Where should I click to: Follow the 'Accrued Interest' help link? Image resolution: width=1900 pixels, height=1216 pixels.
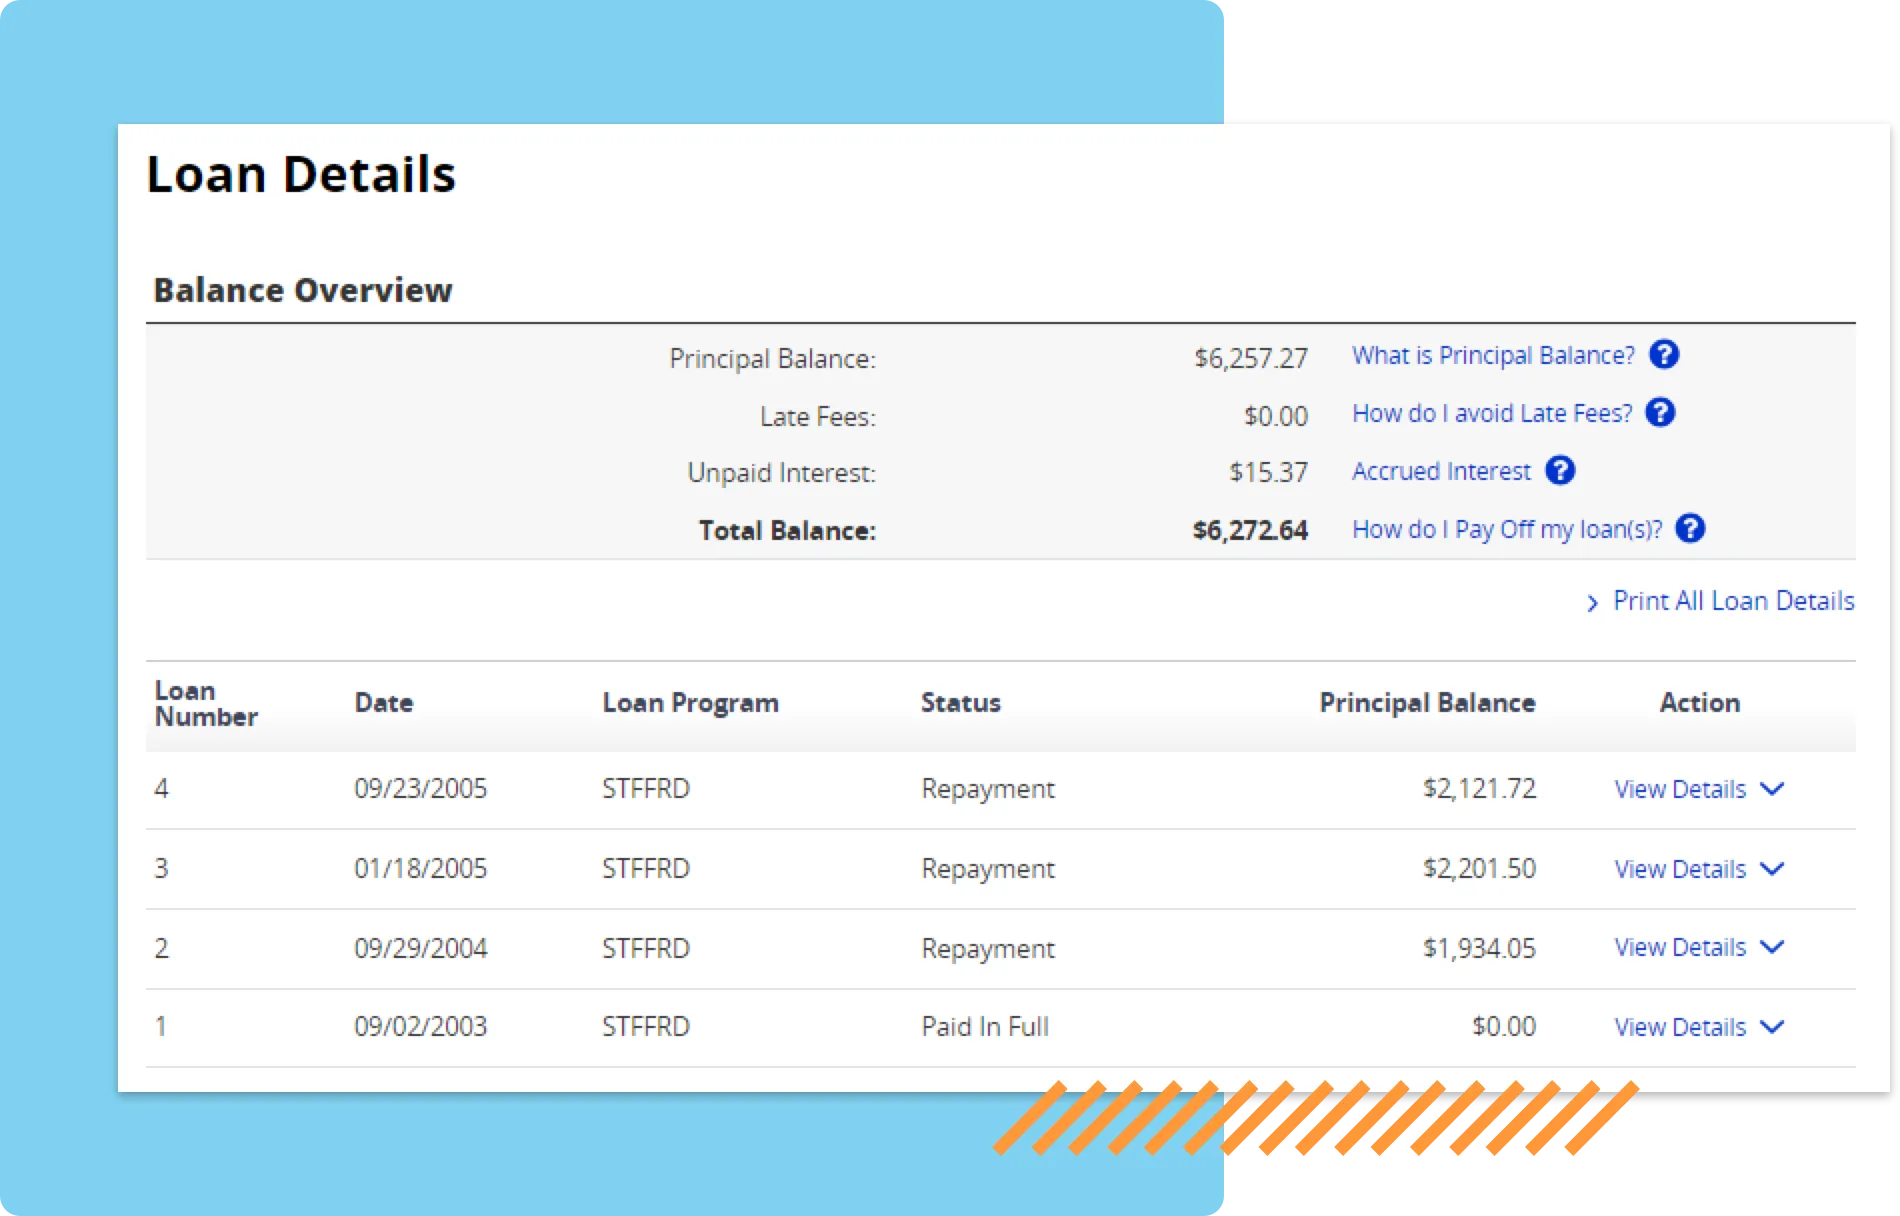pos(1441,472)
